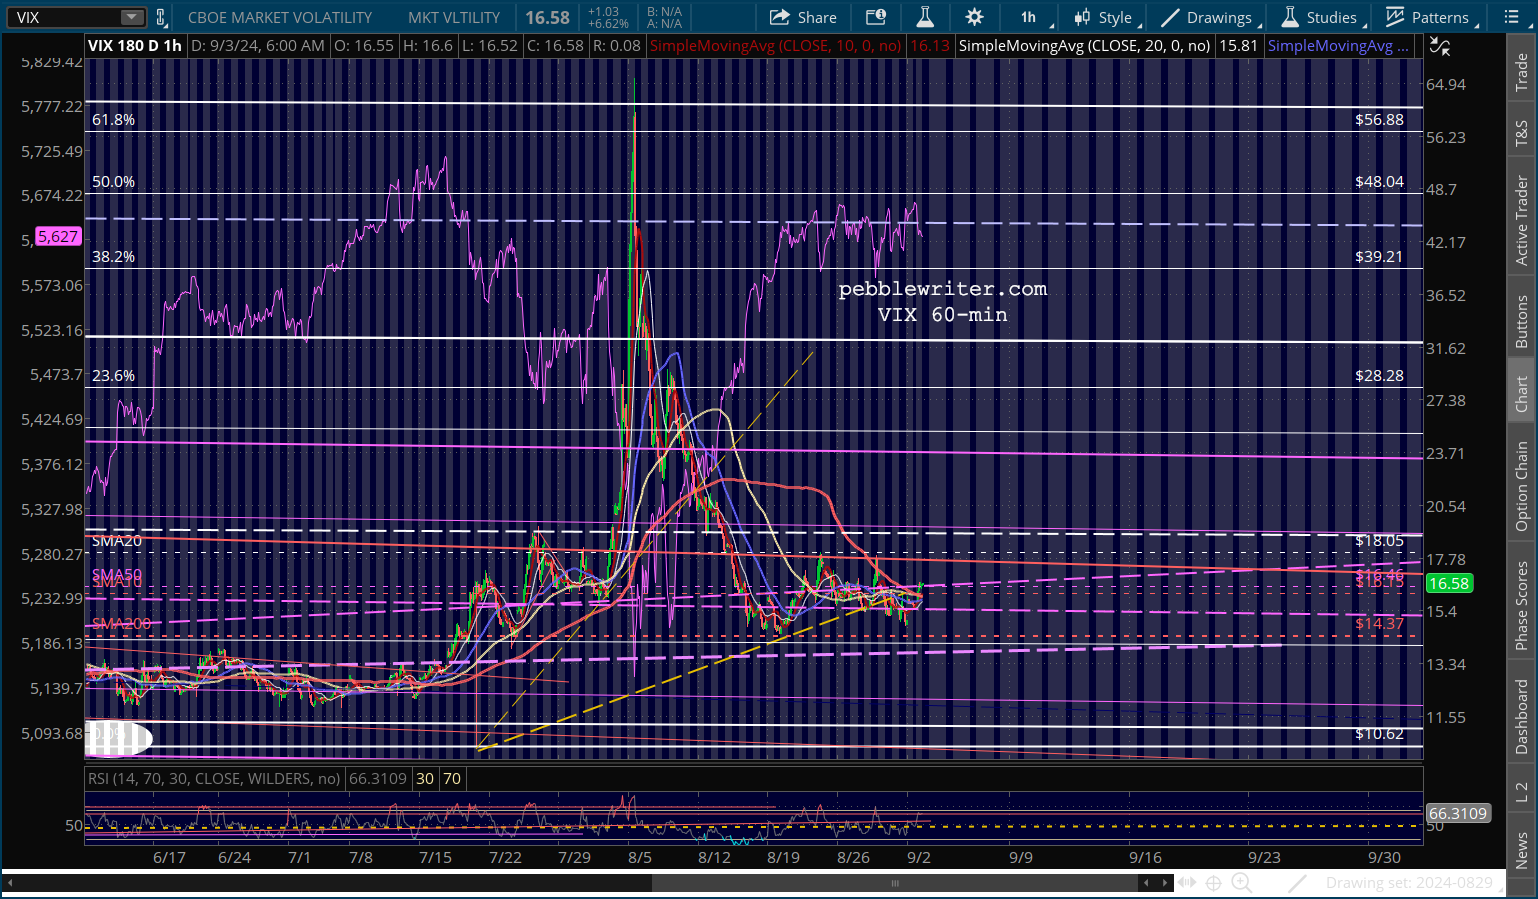
Task: Open the 1h timeframe dropdown
Action: pos(1028,17)
